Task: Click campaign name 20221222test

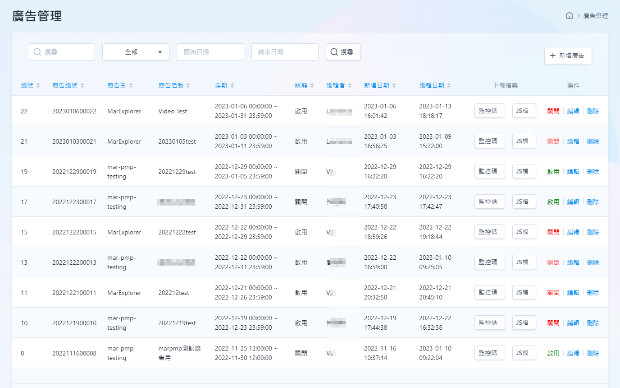Action: coord(177,232)
